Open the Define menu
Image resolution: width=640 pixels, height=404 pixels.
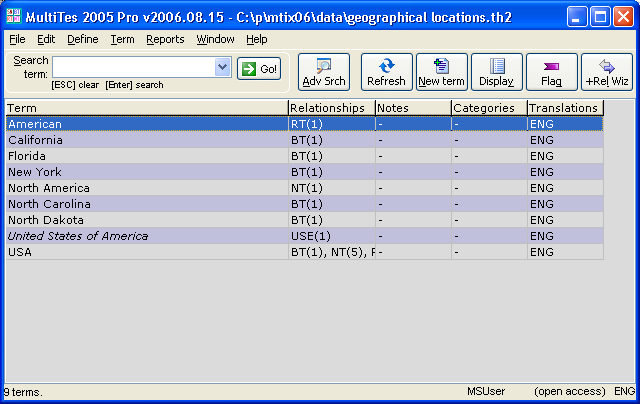[82, 39]
